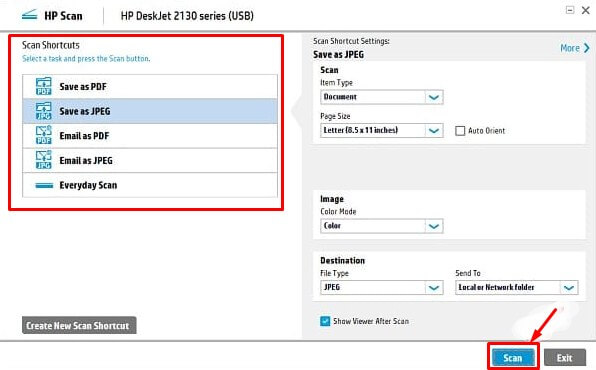Image resolution: width=596 pixels, height=370 pixels.
Task: Click the Save as PDF shortcut icon
Action: [43, 86]
